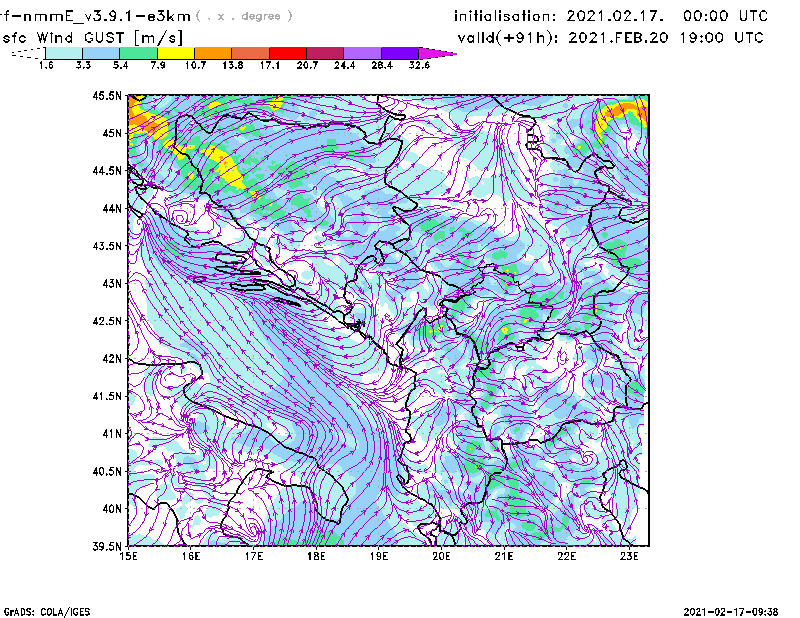Viewport: 800px width, 618px height.
Task: Click the '( . x . degree )' text
Action: coord(244,16)
